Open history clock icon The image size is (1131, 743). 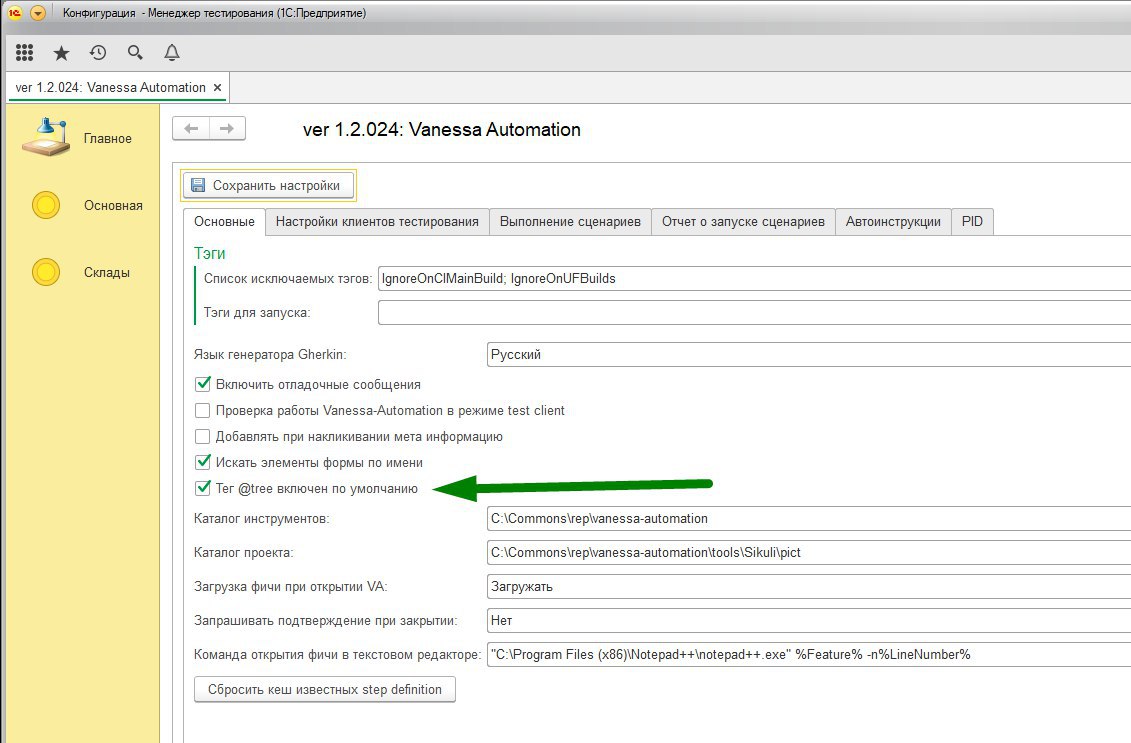(98, 53)
